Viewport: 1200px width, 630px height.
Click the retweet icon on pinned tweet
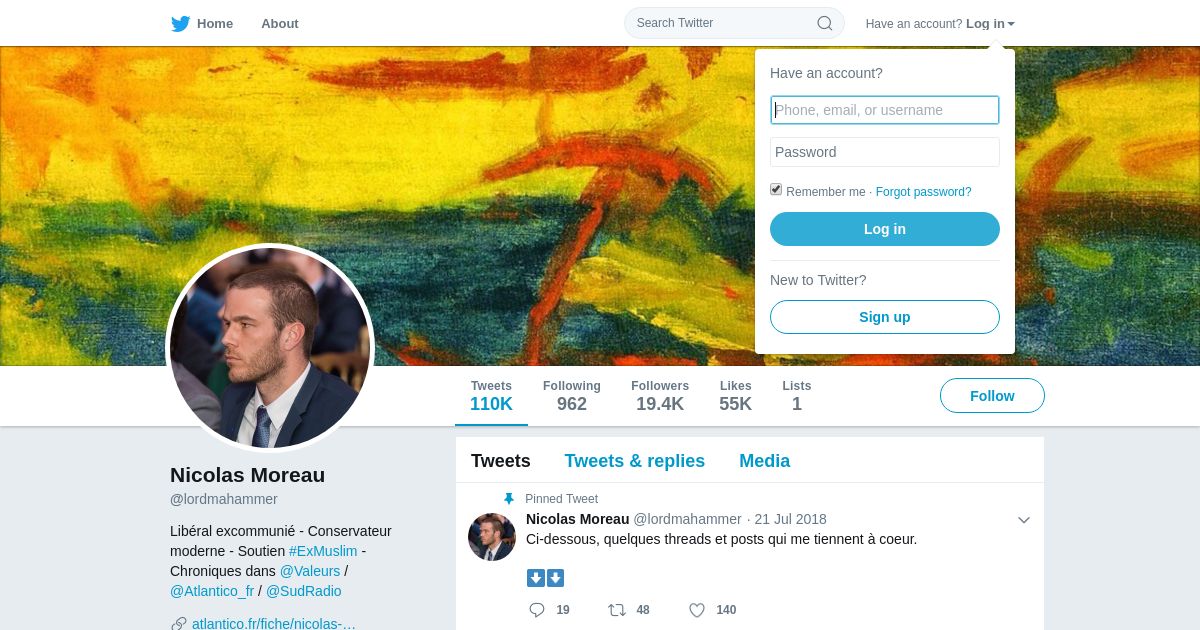617,610
